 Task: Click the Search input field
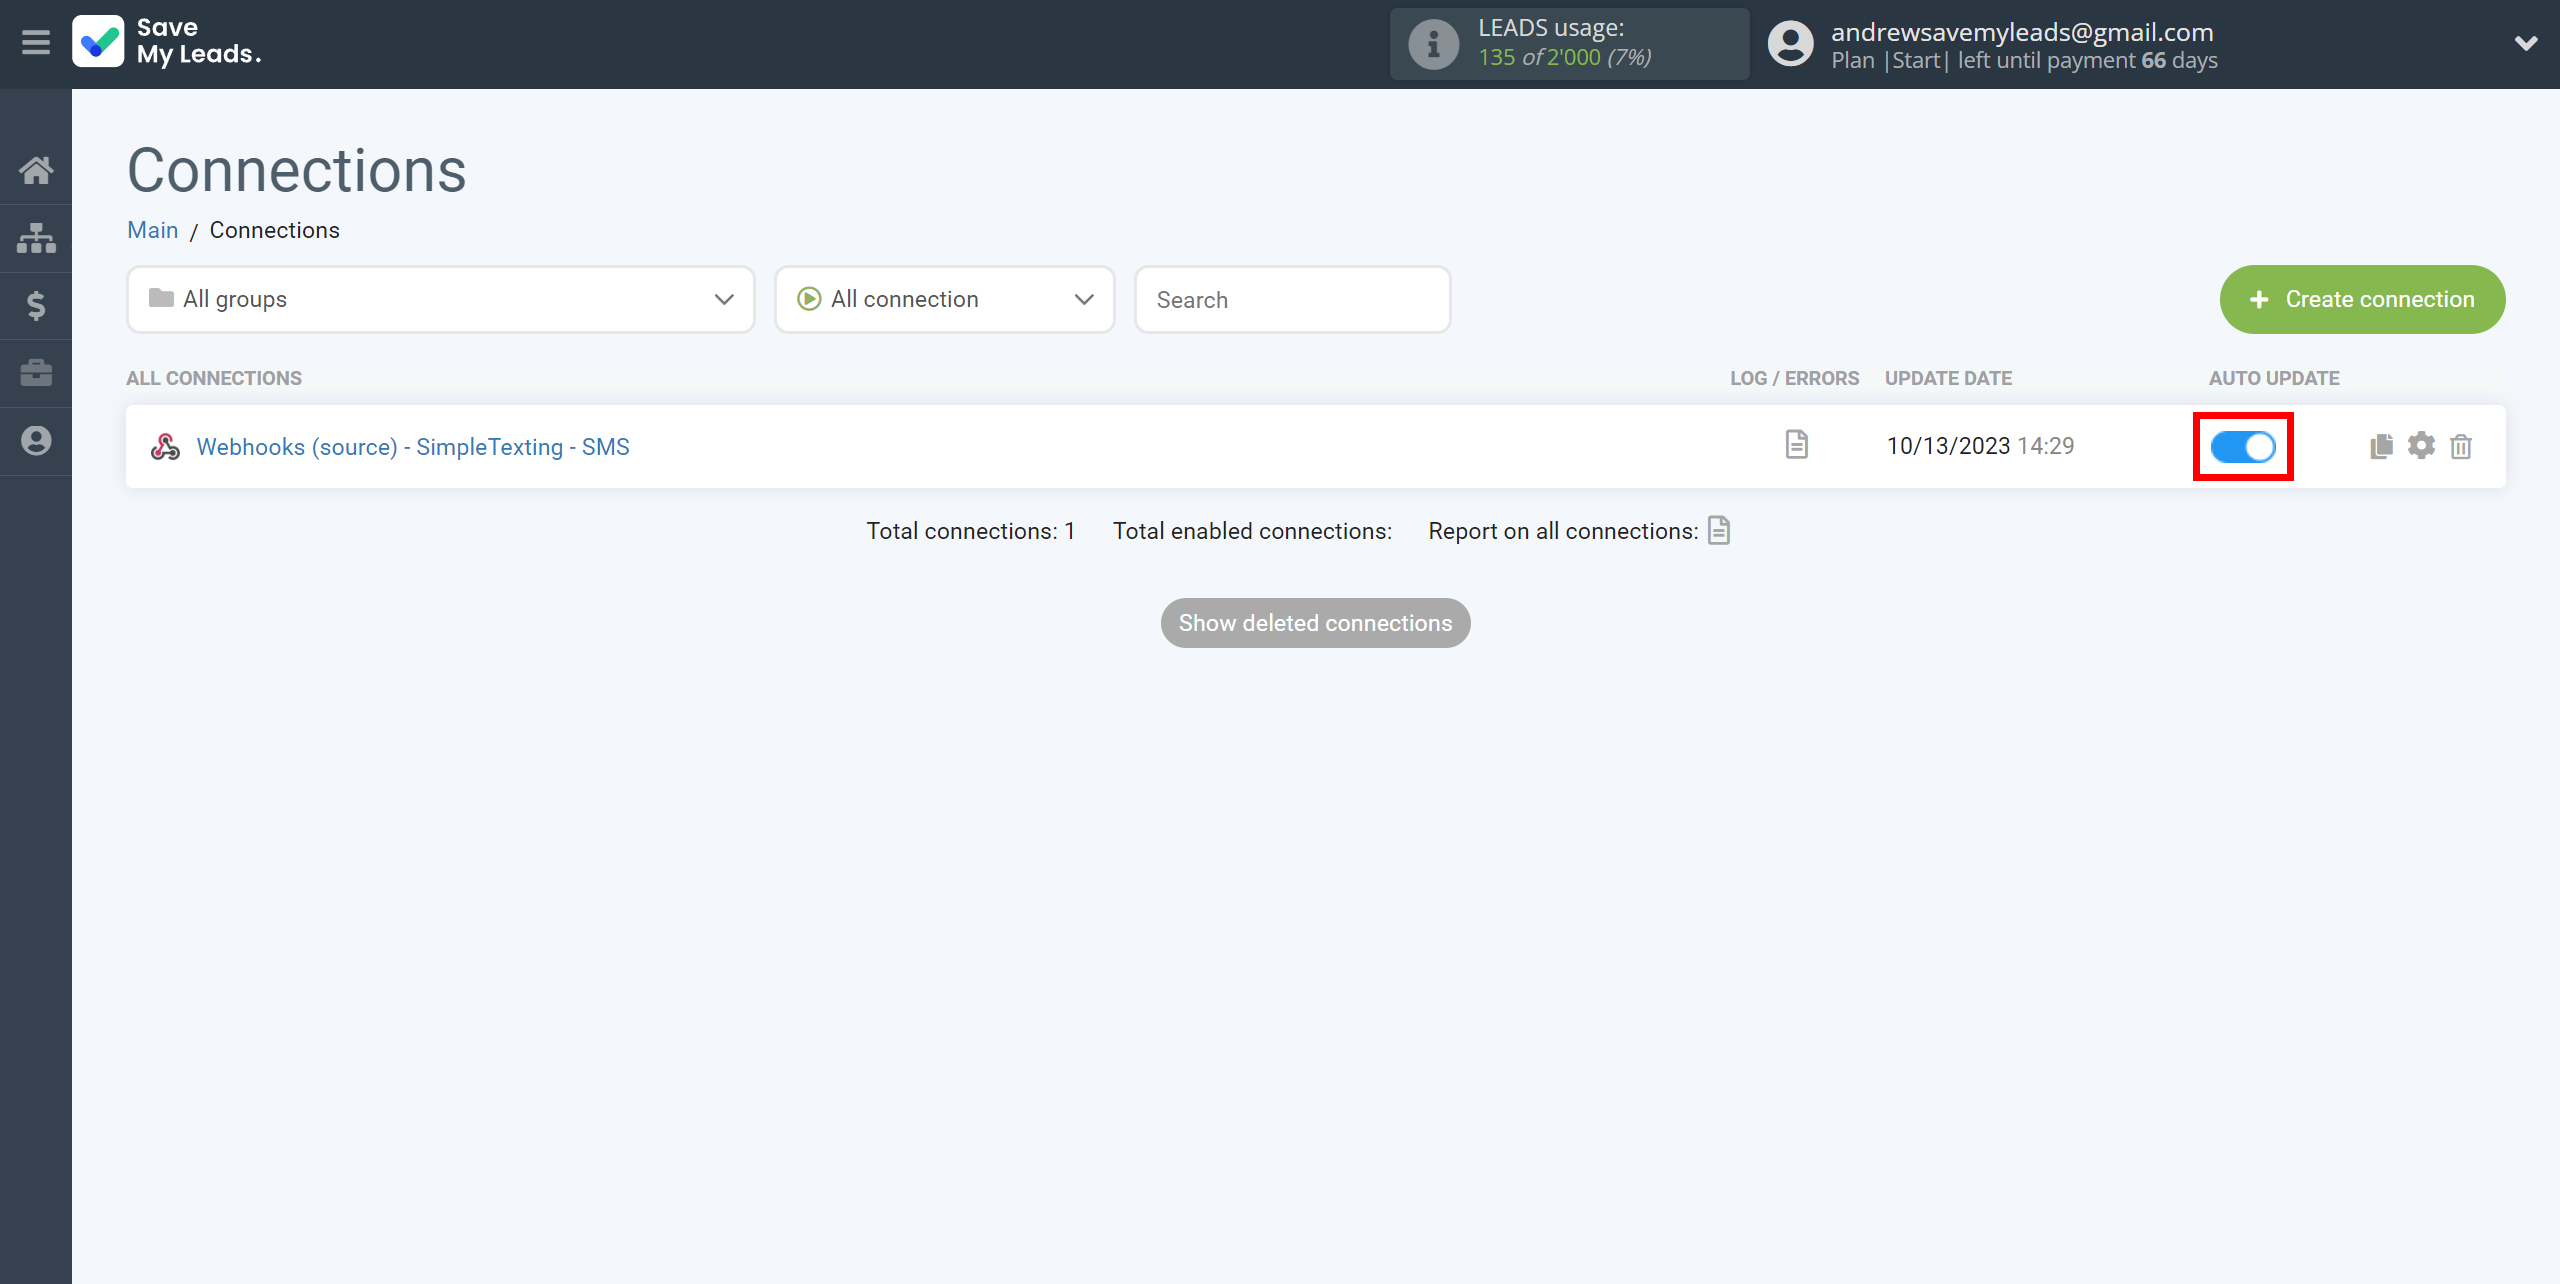[x=1293, y=300]
